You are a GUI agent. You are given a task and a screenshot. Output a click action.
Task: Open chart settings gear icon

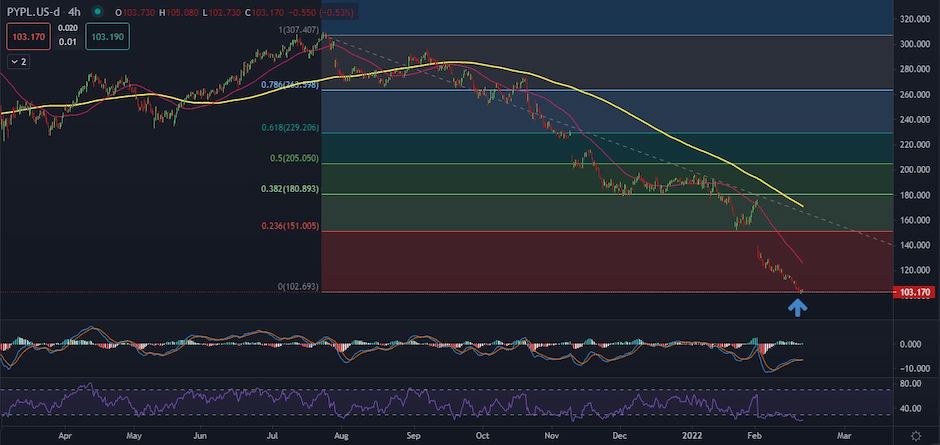point(917,436)
